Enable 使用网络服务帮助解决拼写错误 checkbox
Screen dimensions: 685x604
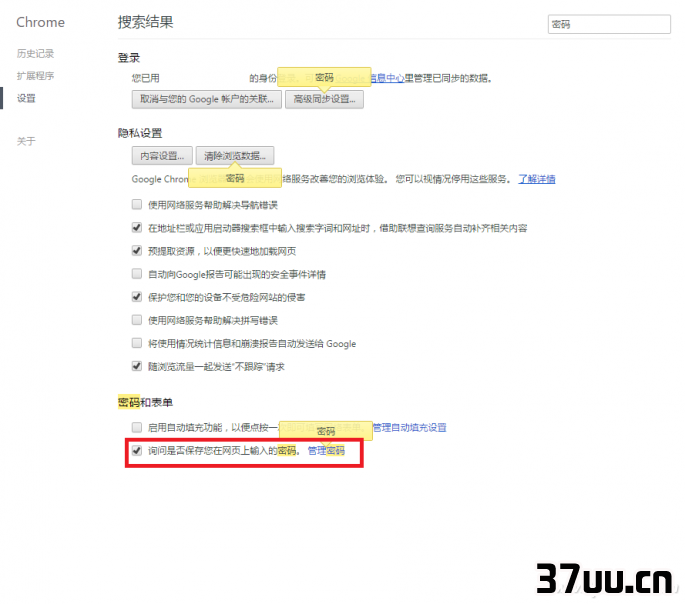(x=137, y=320)
